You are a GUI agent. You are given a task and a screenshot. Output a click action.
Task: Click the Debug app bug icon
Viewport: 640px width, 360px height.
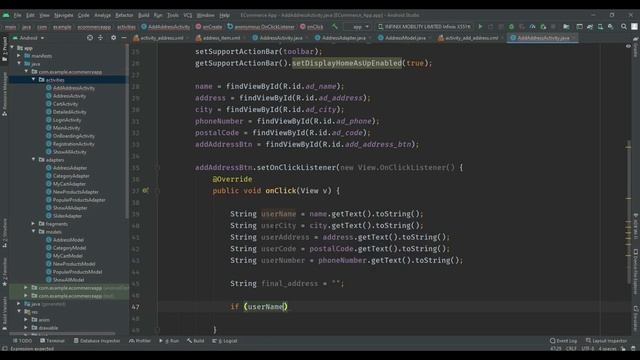511,27
